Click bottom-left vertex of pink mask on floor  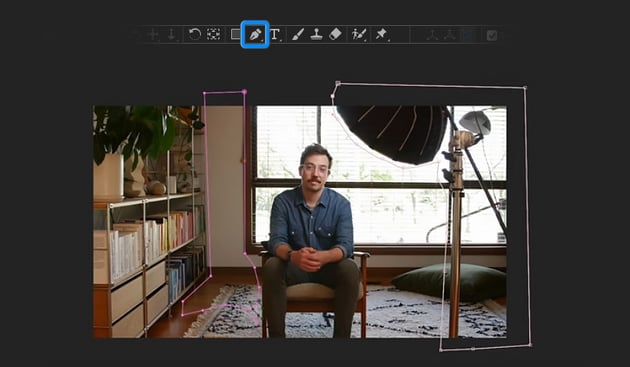click(182, 315)
